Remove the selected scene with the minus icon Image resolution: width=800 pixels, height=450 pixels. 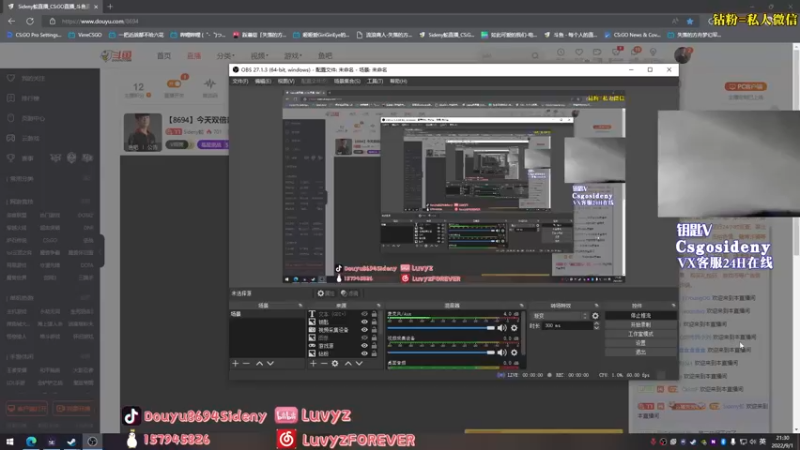246,363
